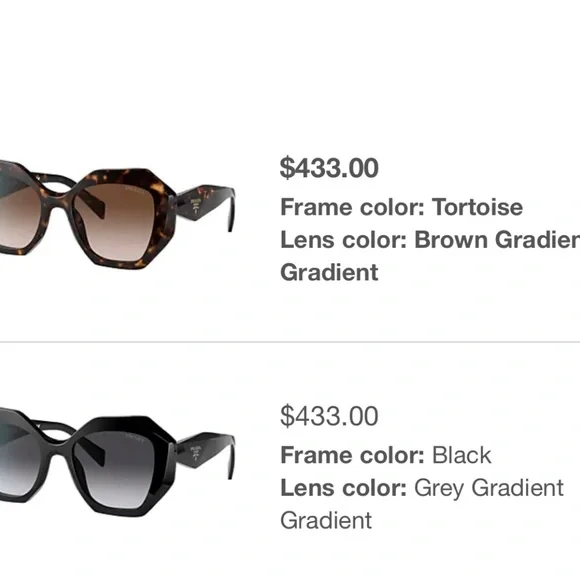This screenshot has height=580, width=580.
Task: Select the Tortoise sunglasses product image
Action: 117,215
